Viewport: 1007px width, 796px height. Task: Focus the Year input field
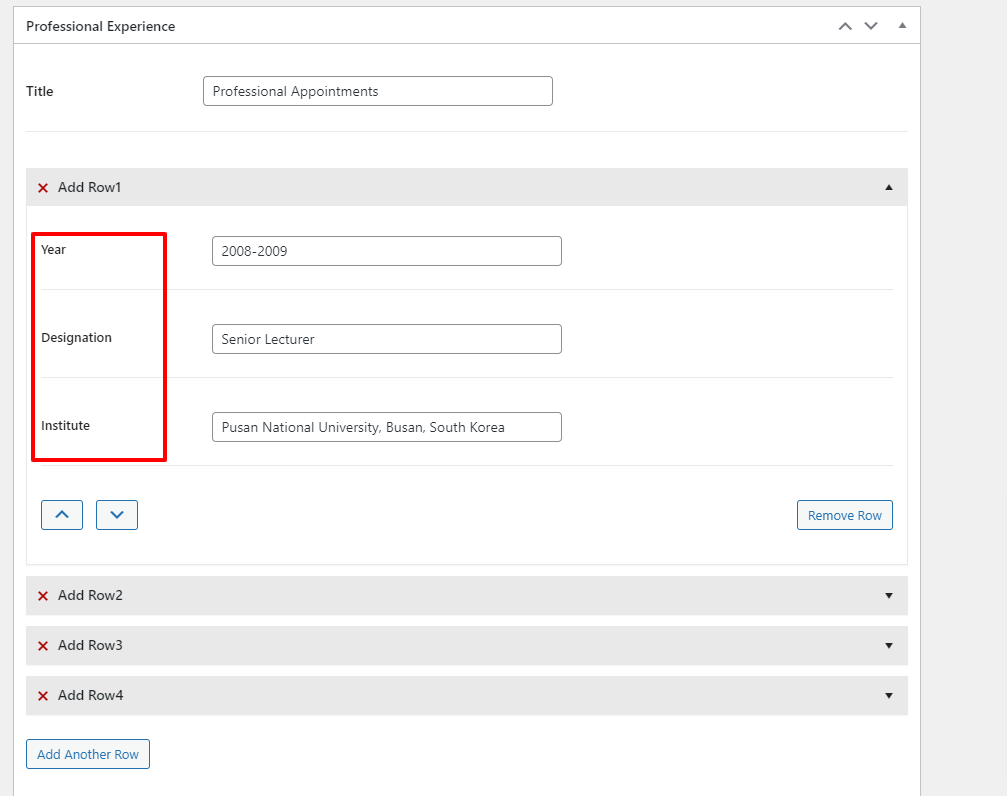click(386, 251)
